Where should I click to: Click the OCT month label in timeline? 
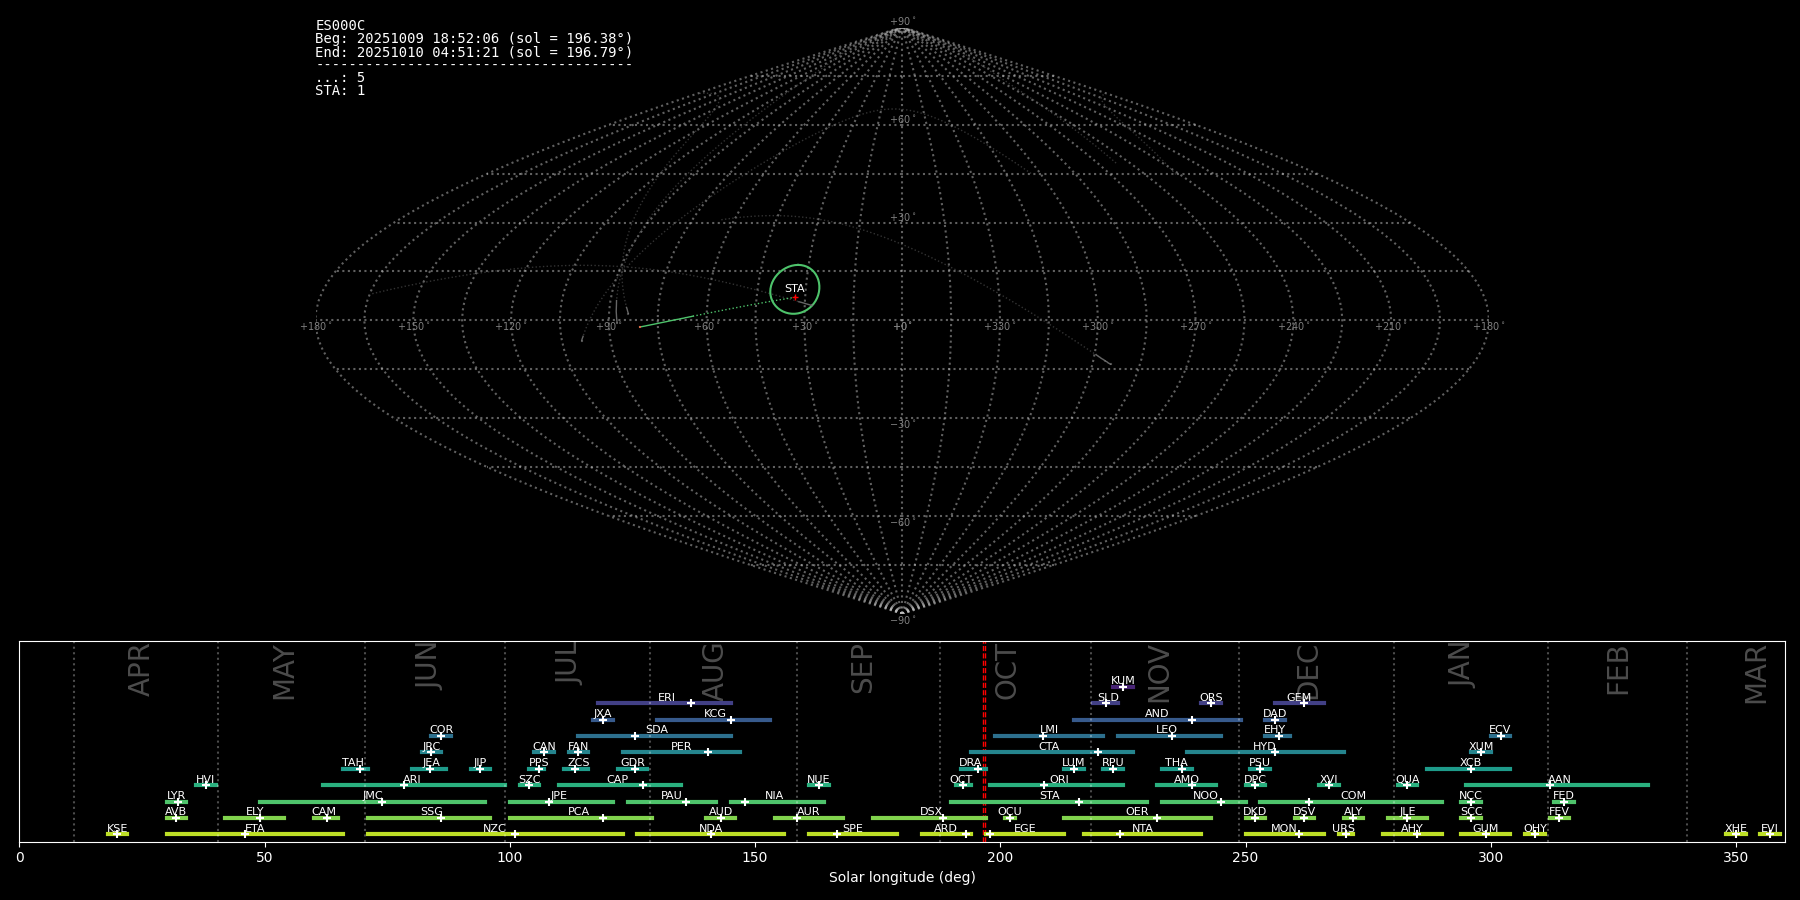(x=1006, y=672)
